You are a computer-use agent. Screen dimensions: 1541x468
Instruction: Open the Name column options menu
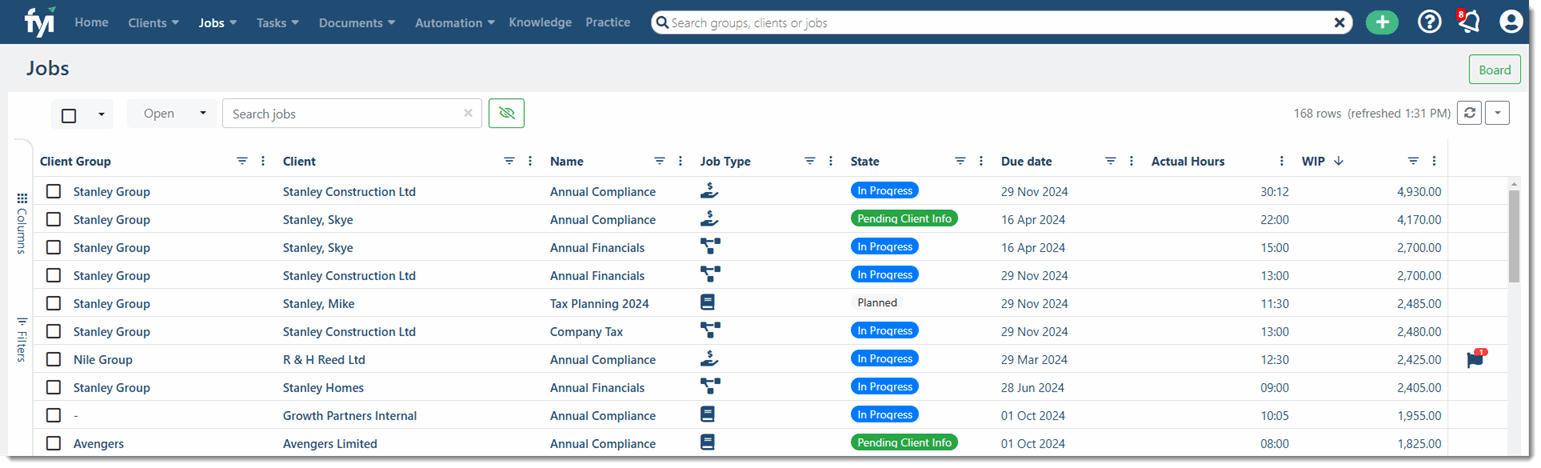(x=681, y=161)
